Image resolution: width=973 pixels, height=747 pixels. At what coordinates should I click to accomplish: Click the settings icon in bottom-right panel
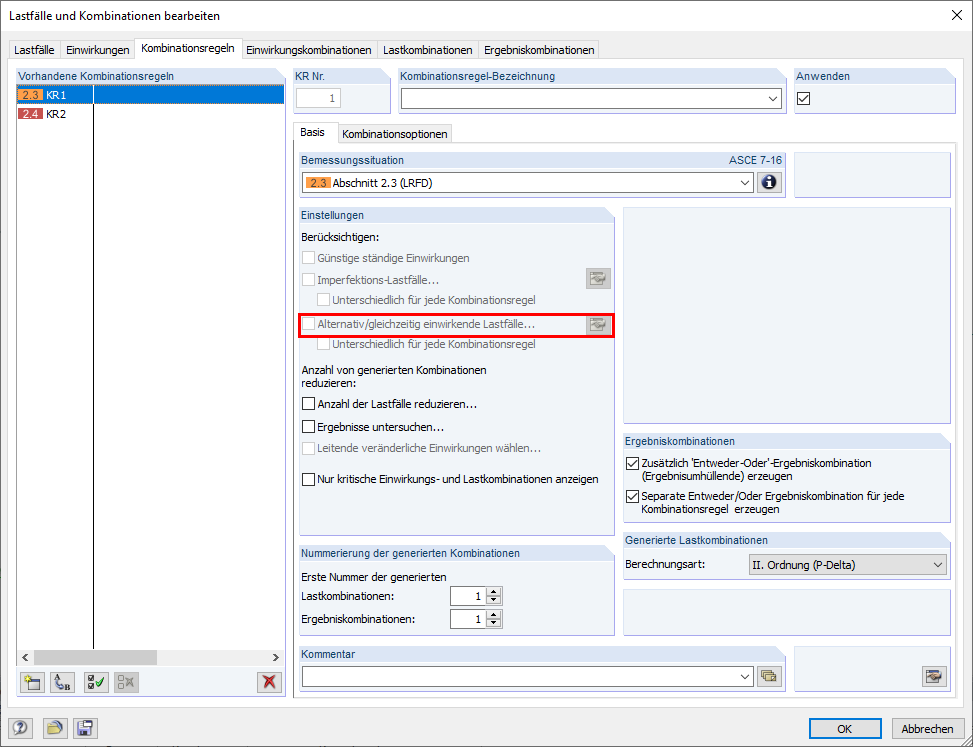935,676
